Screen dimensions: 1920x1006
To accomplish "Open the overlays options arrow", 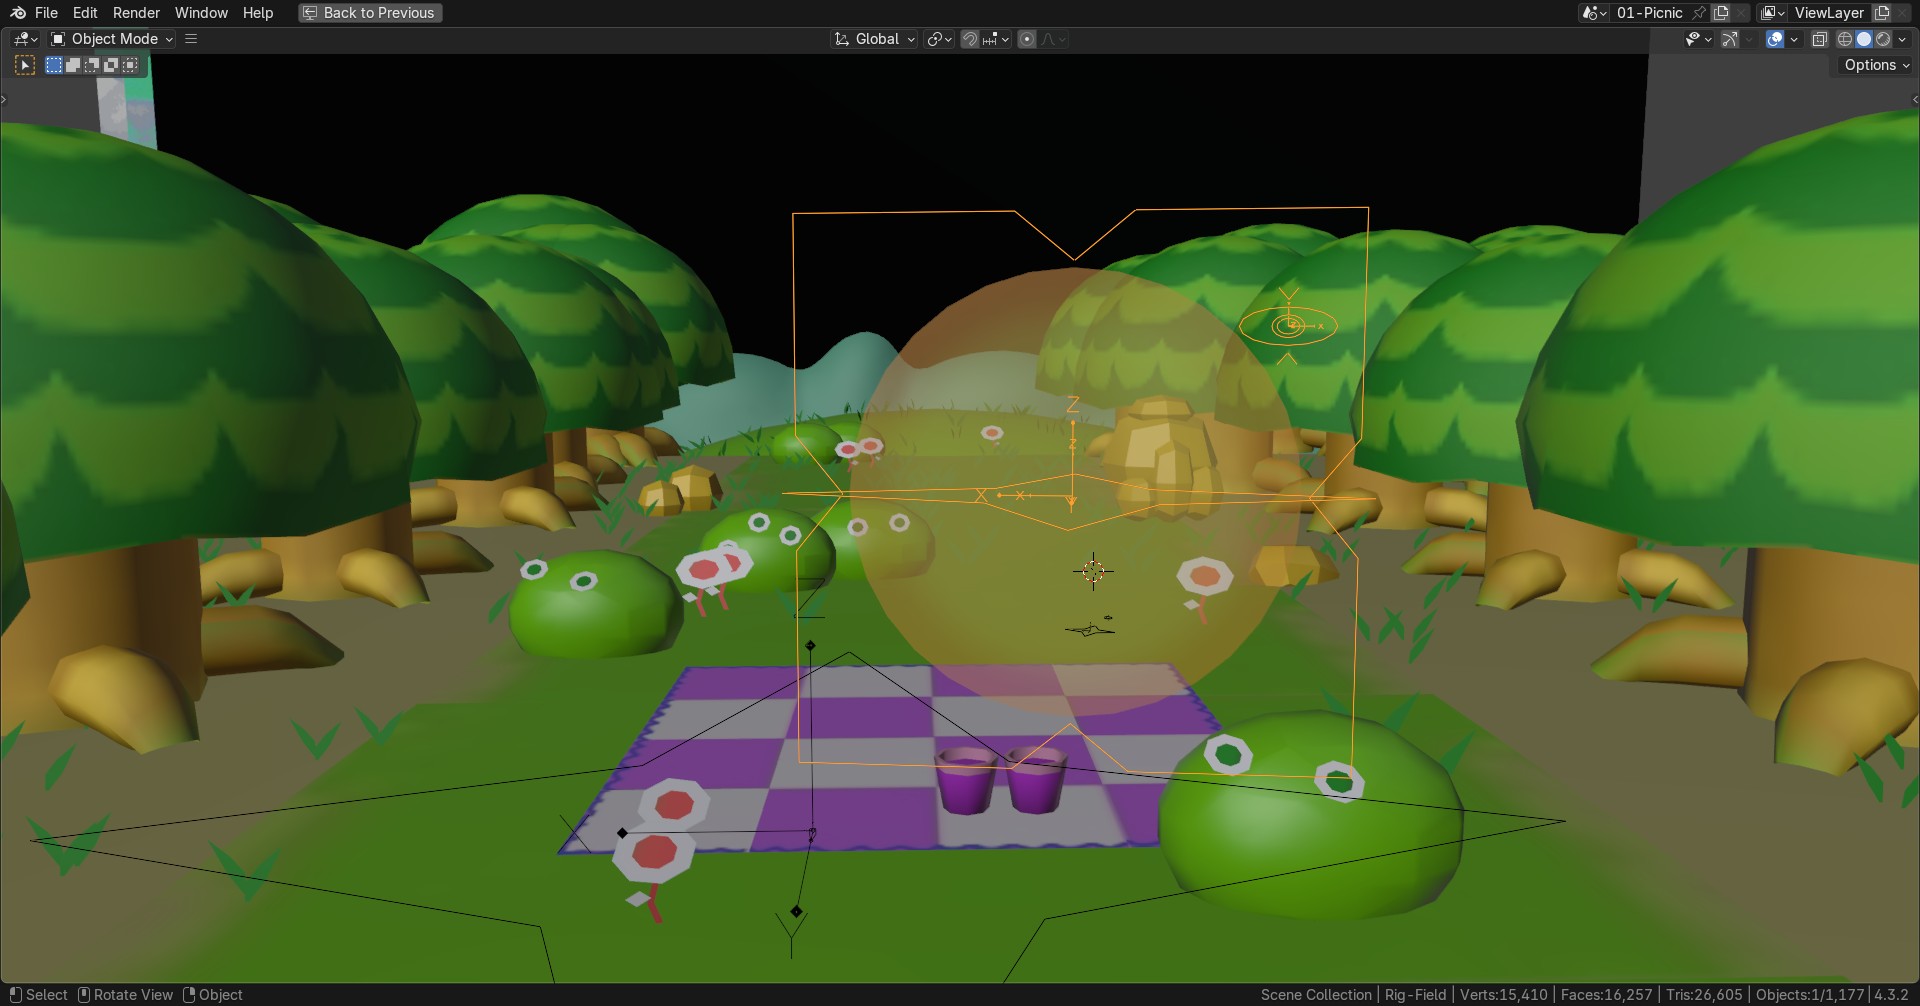I will coord(1794,39).
